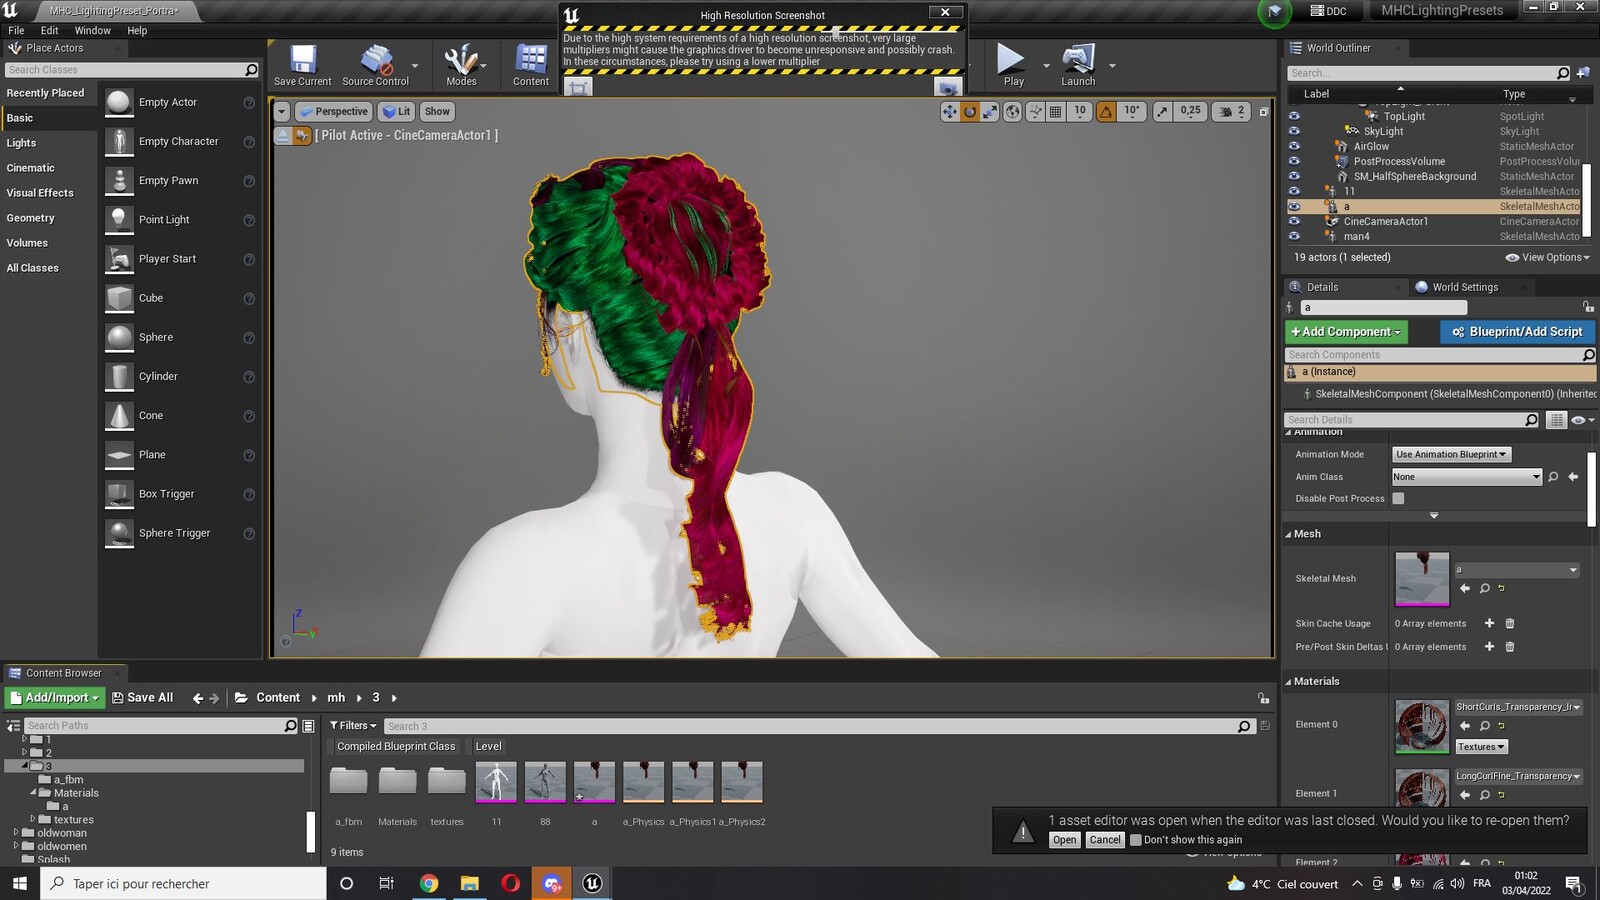Click the green Add Component button
1600x900 pixels.
point(1346,332)
